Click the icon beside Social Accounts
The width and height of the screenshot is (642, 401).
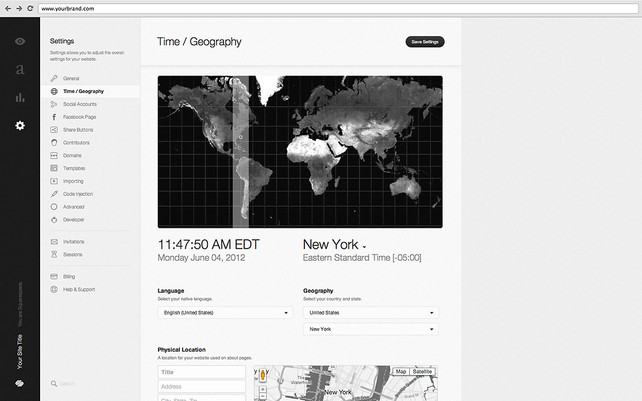(x=54, y=104)
